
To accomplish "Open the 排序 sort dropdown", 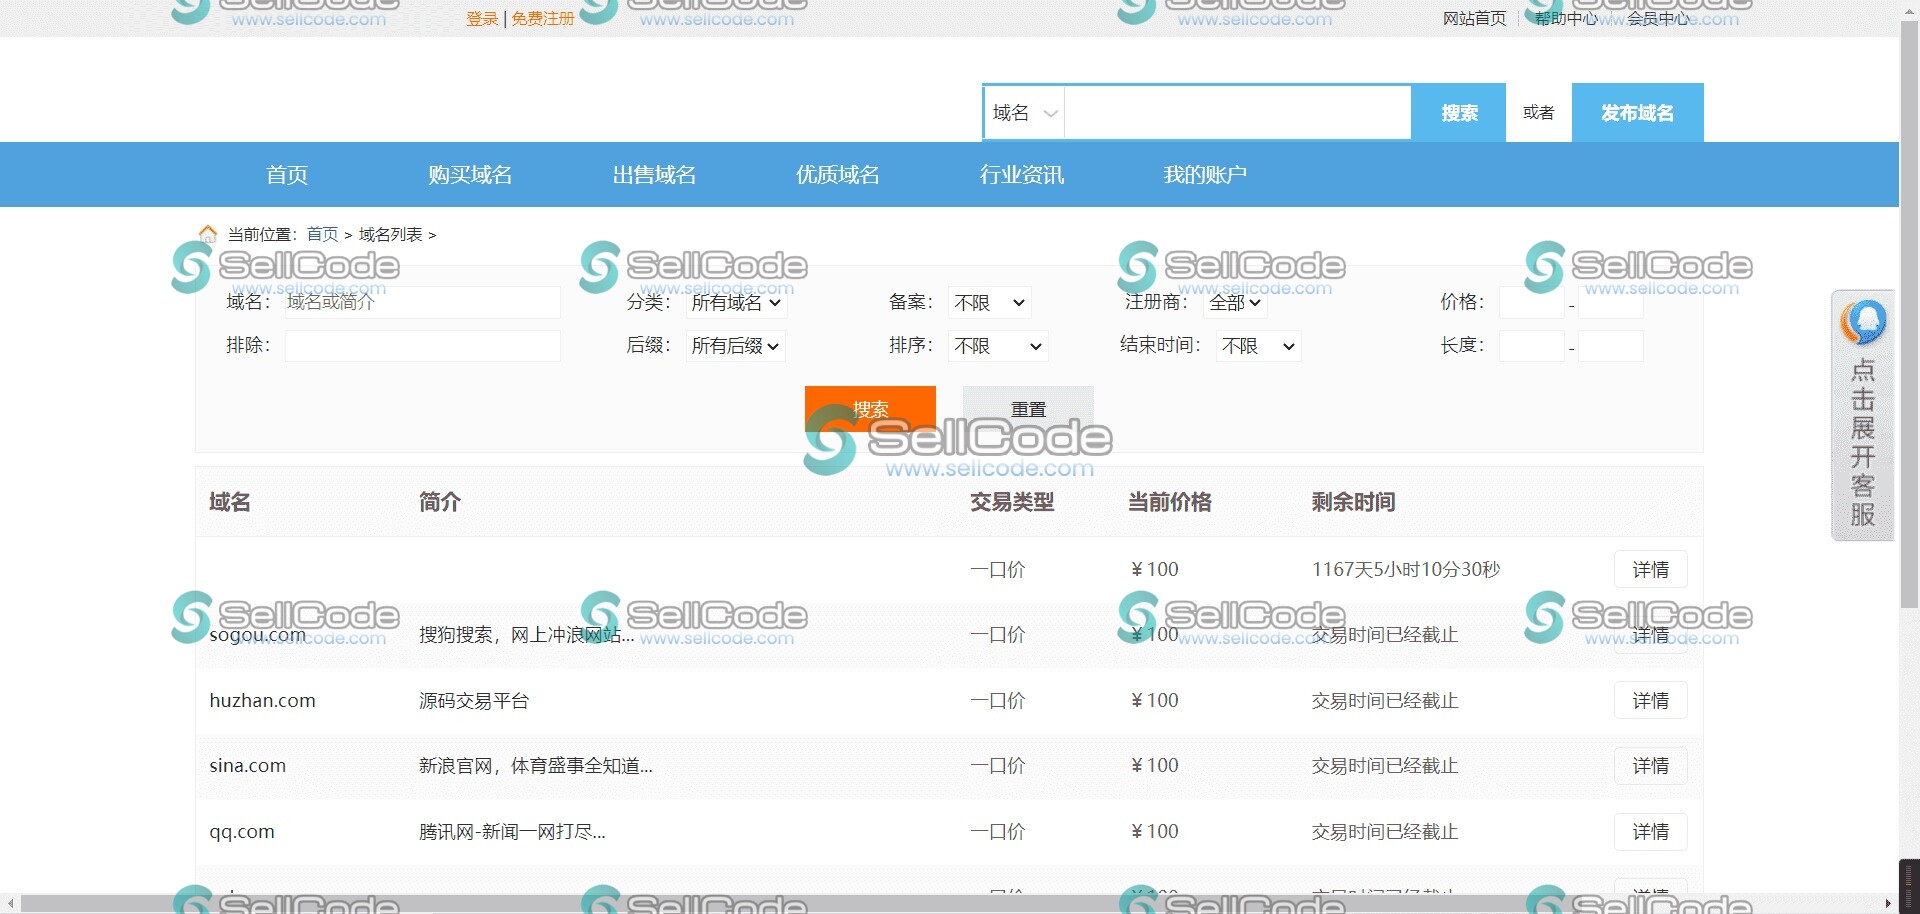I will (997, 346).
